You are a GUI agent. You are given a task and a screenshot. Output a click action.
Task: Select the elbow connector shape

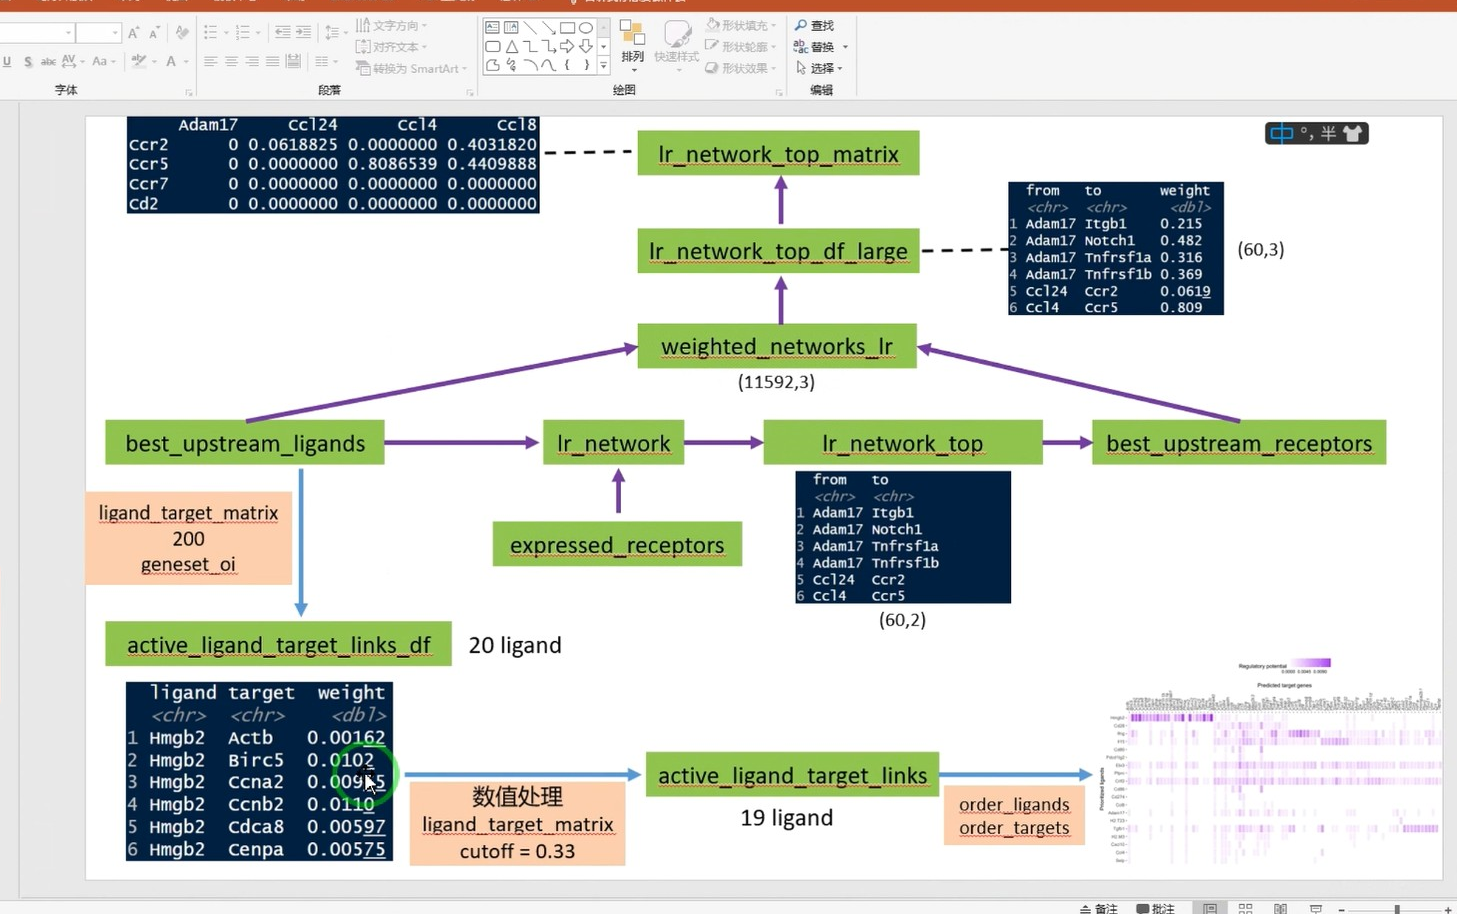[x=530, y=46]
